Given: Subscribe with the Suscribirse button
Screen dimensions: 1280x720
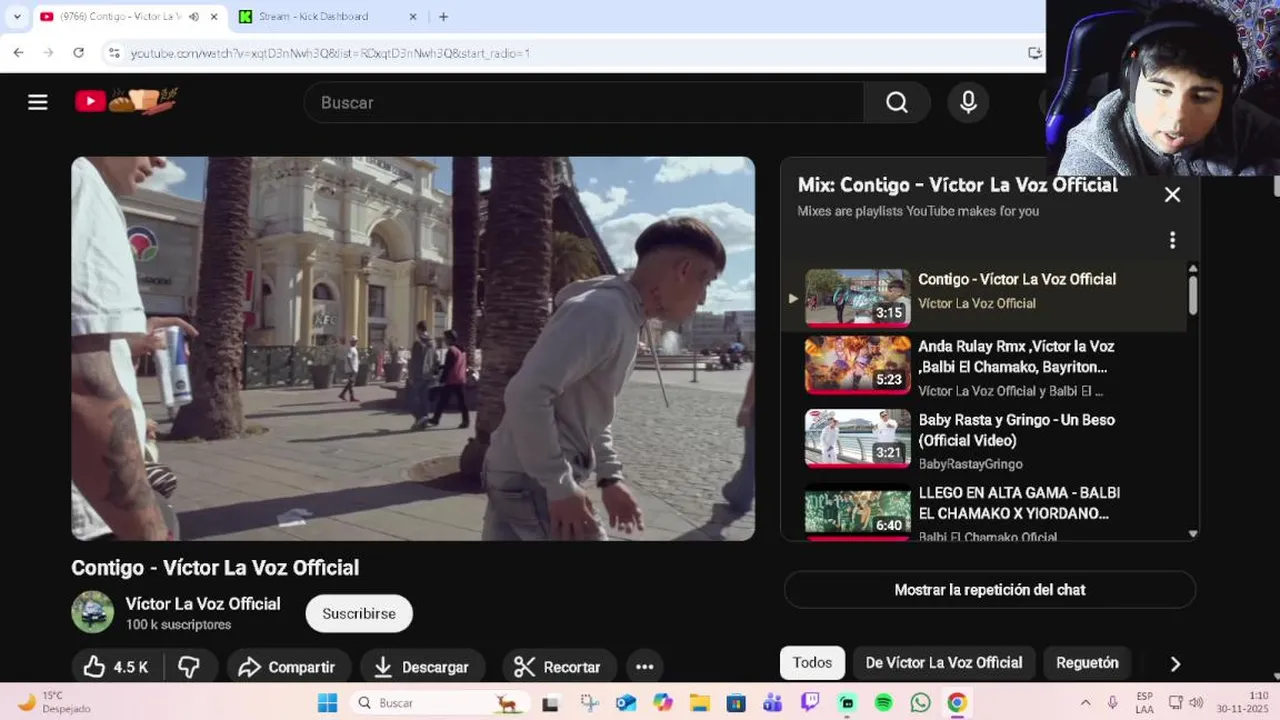Looking at the screenshot, I should click(x=359, y=613).
